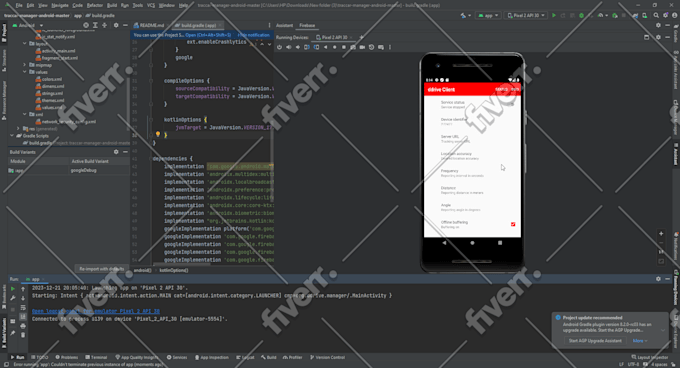The image size is (680, 368).
Task: Open Android project view dropdown
Action: tap(29, 26)
